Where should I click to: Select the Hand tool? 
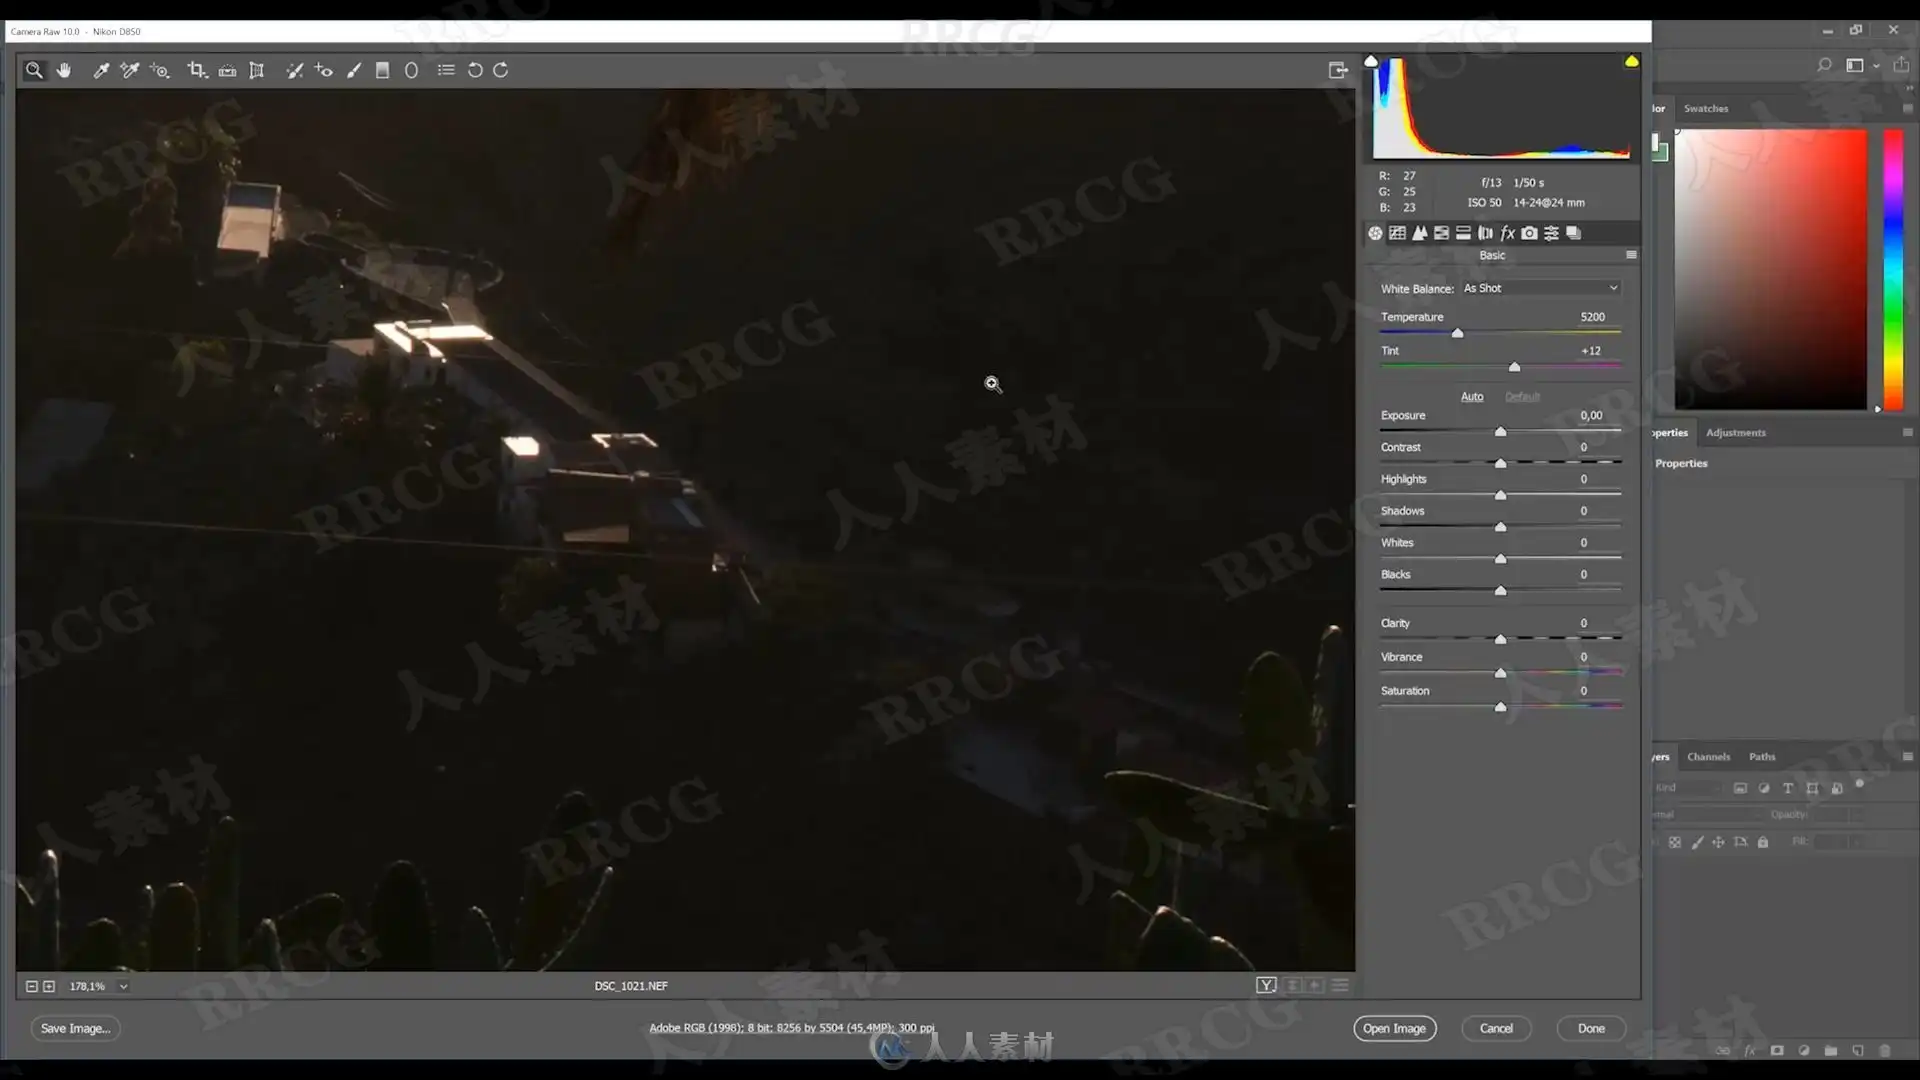[64, 70]
